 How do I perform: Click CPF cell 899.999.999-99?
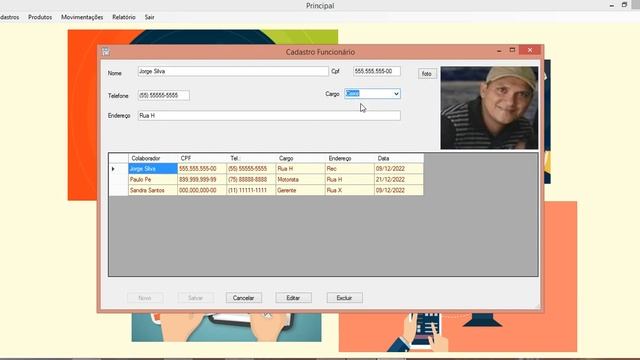(202, 180)
